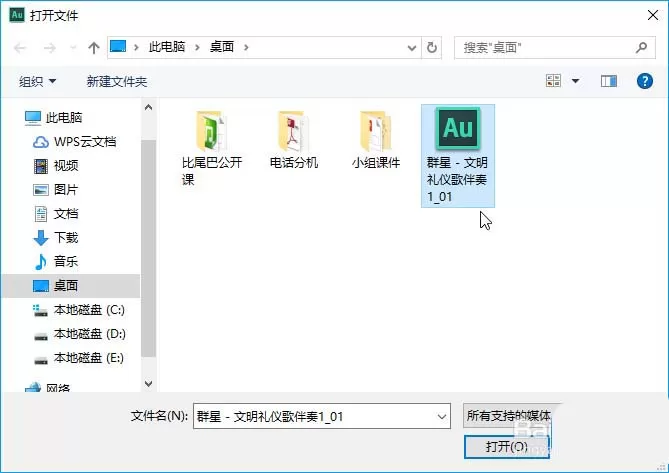Go up one folder level
Viewport: 669px width, 473px height.
94,48
